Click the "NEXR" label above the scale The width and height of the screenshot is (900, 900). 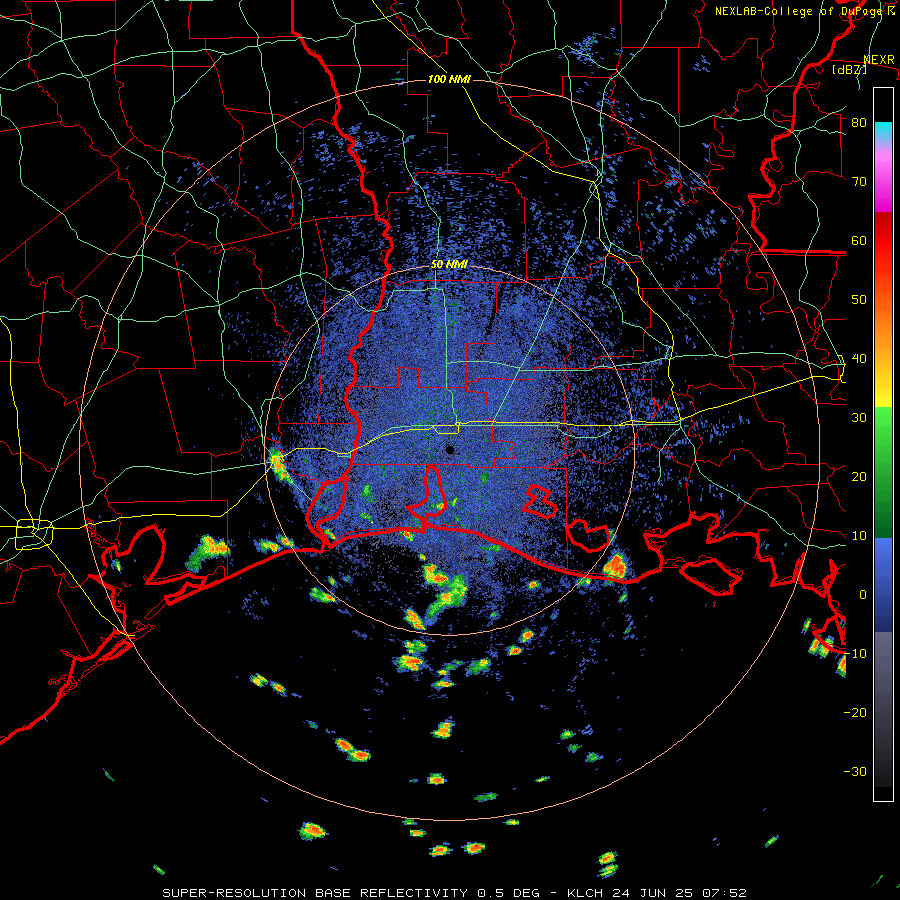(x=879, y=60)
